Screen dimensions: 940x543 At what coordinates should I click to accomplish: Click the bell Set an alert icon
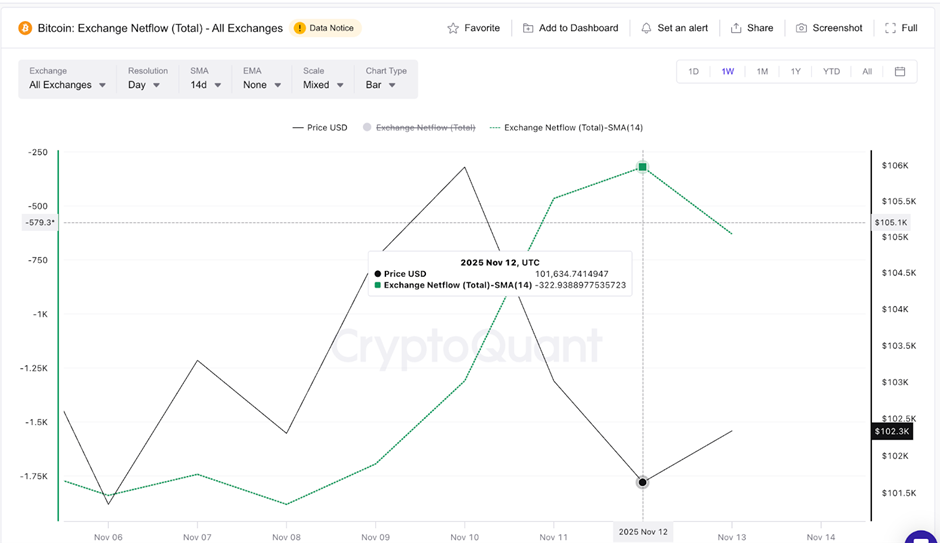[x=646, y=28]
